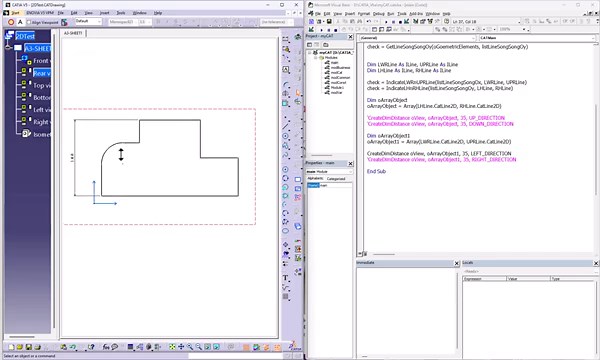Click the (Name) property field in Properties panel
The image size is (600, 360).
coord(329,186)
